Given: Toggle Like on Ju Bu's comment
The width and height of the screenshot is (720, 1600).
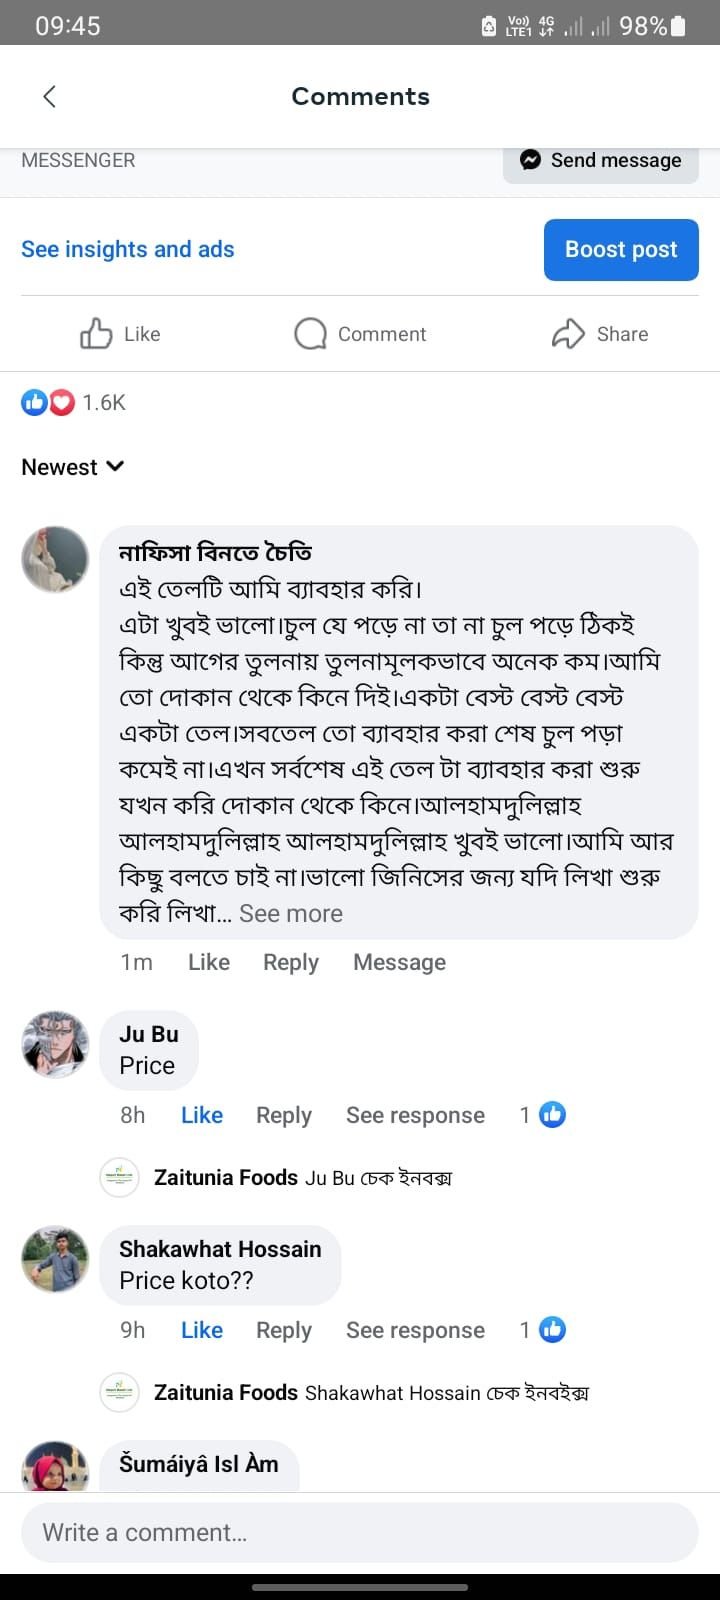Looking at the screenshot, I should (202, 1115).
